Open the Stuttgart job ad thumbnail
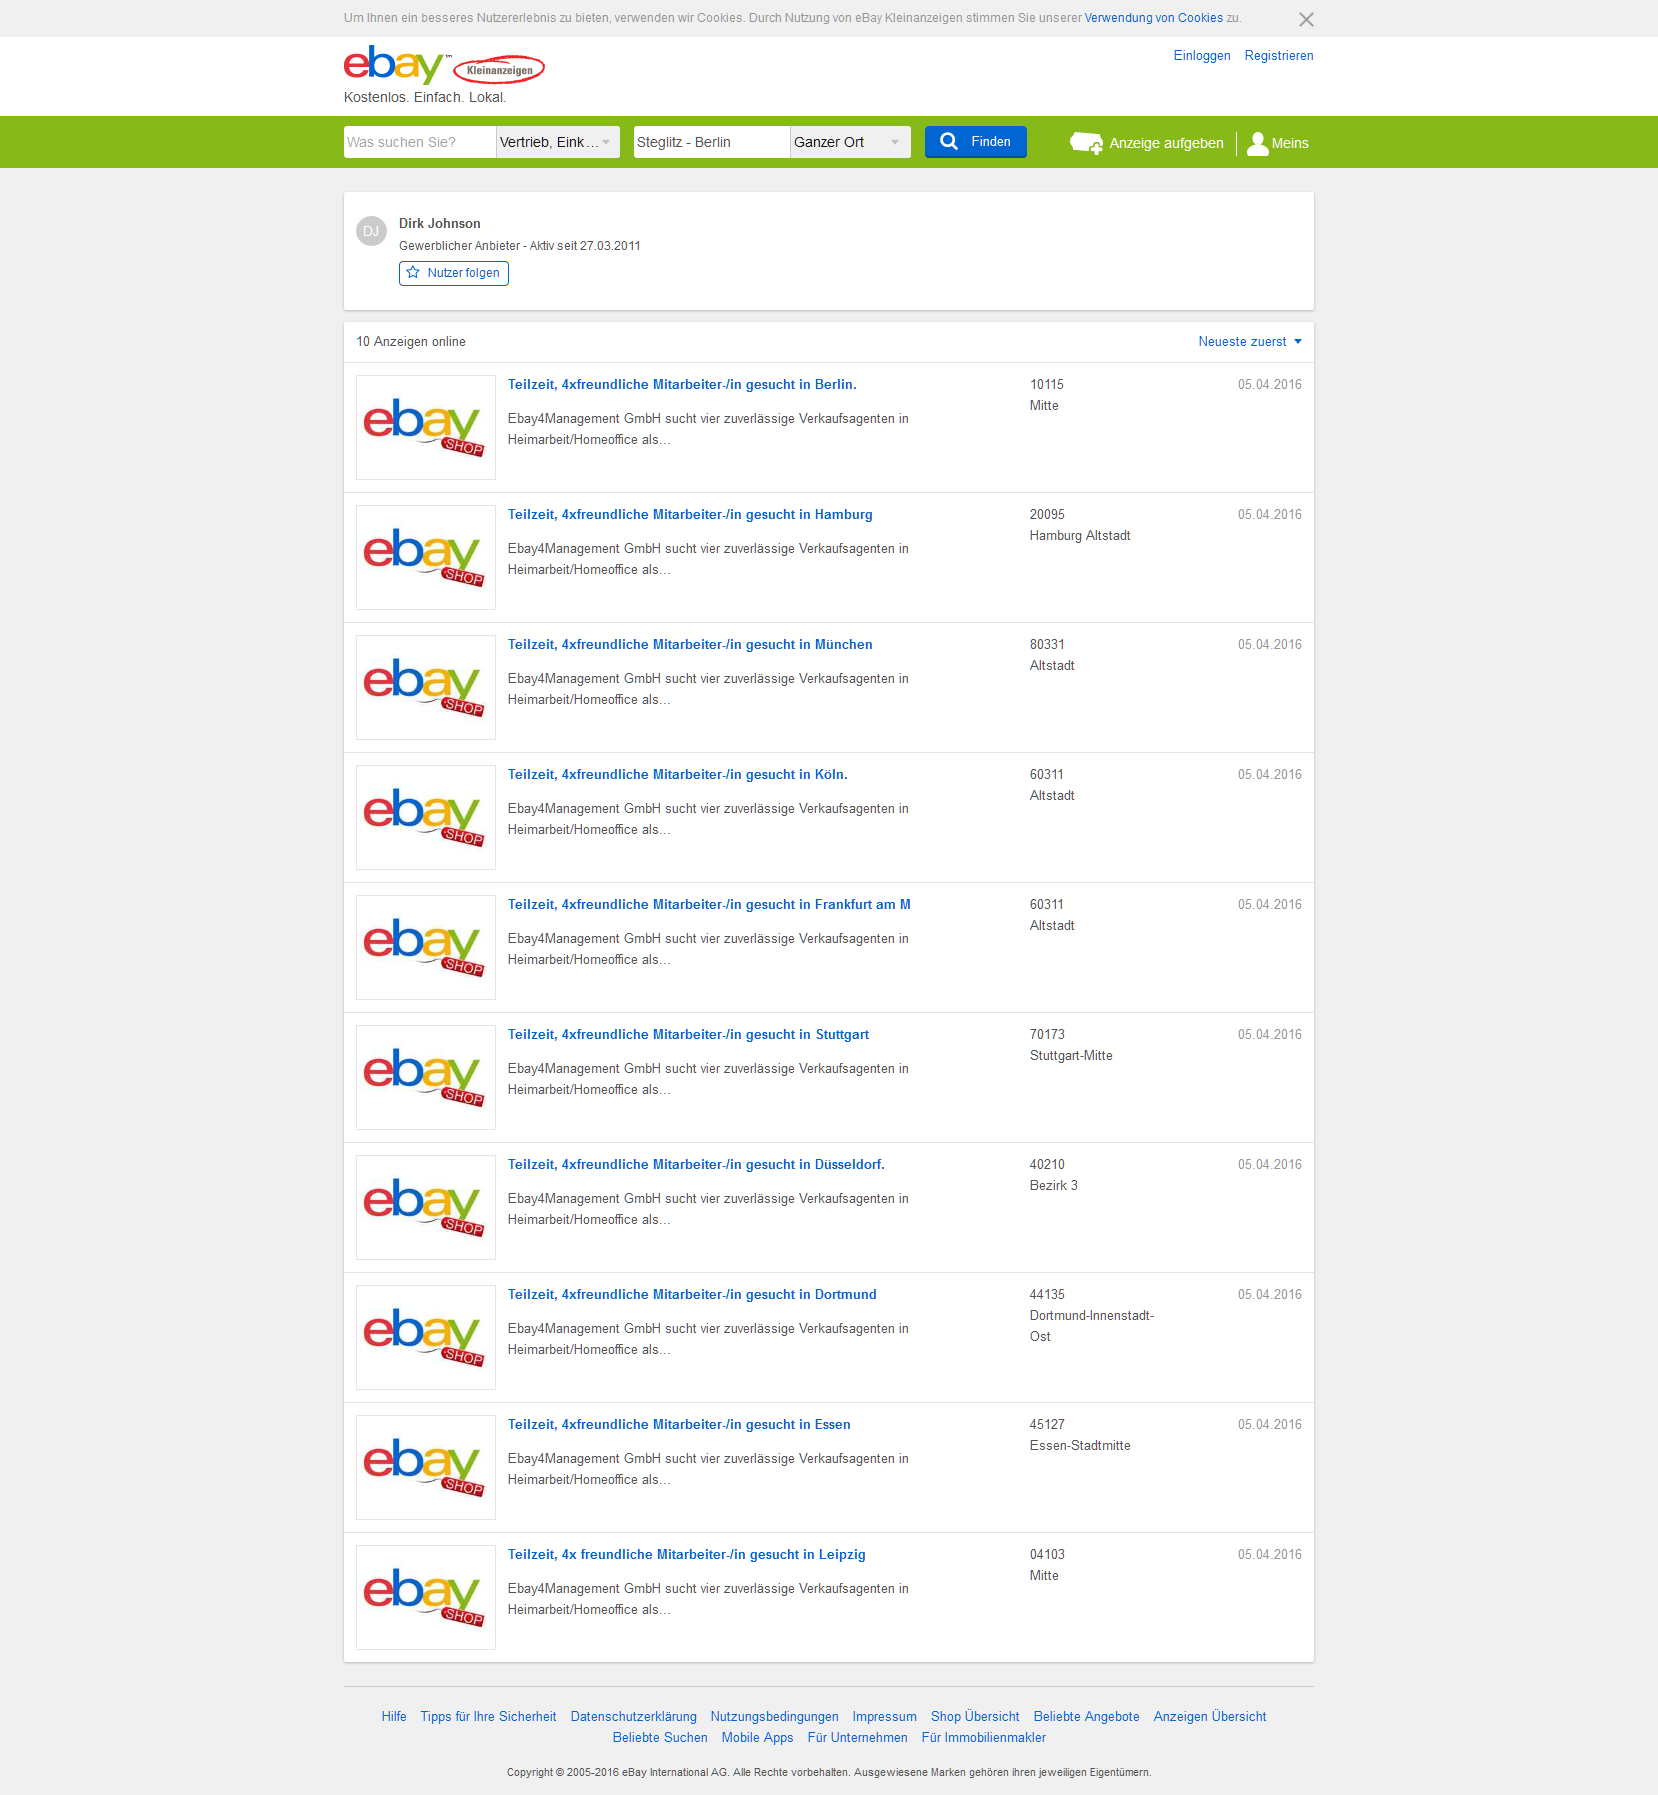 [x=426, y=1077]
